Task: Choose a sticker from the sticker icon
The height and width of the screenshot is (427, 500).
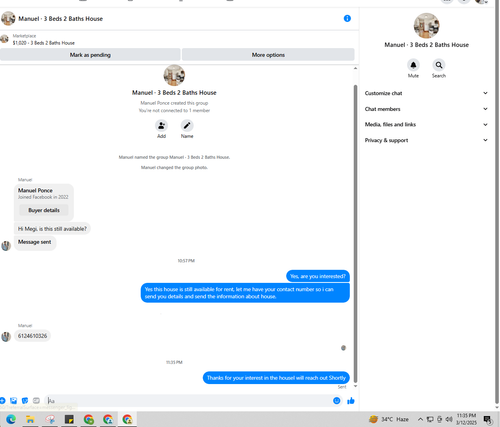Action: tap(25, 400)
